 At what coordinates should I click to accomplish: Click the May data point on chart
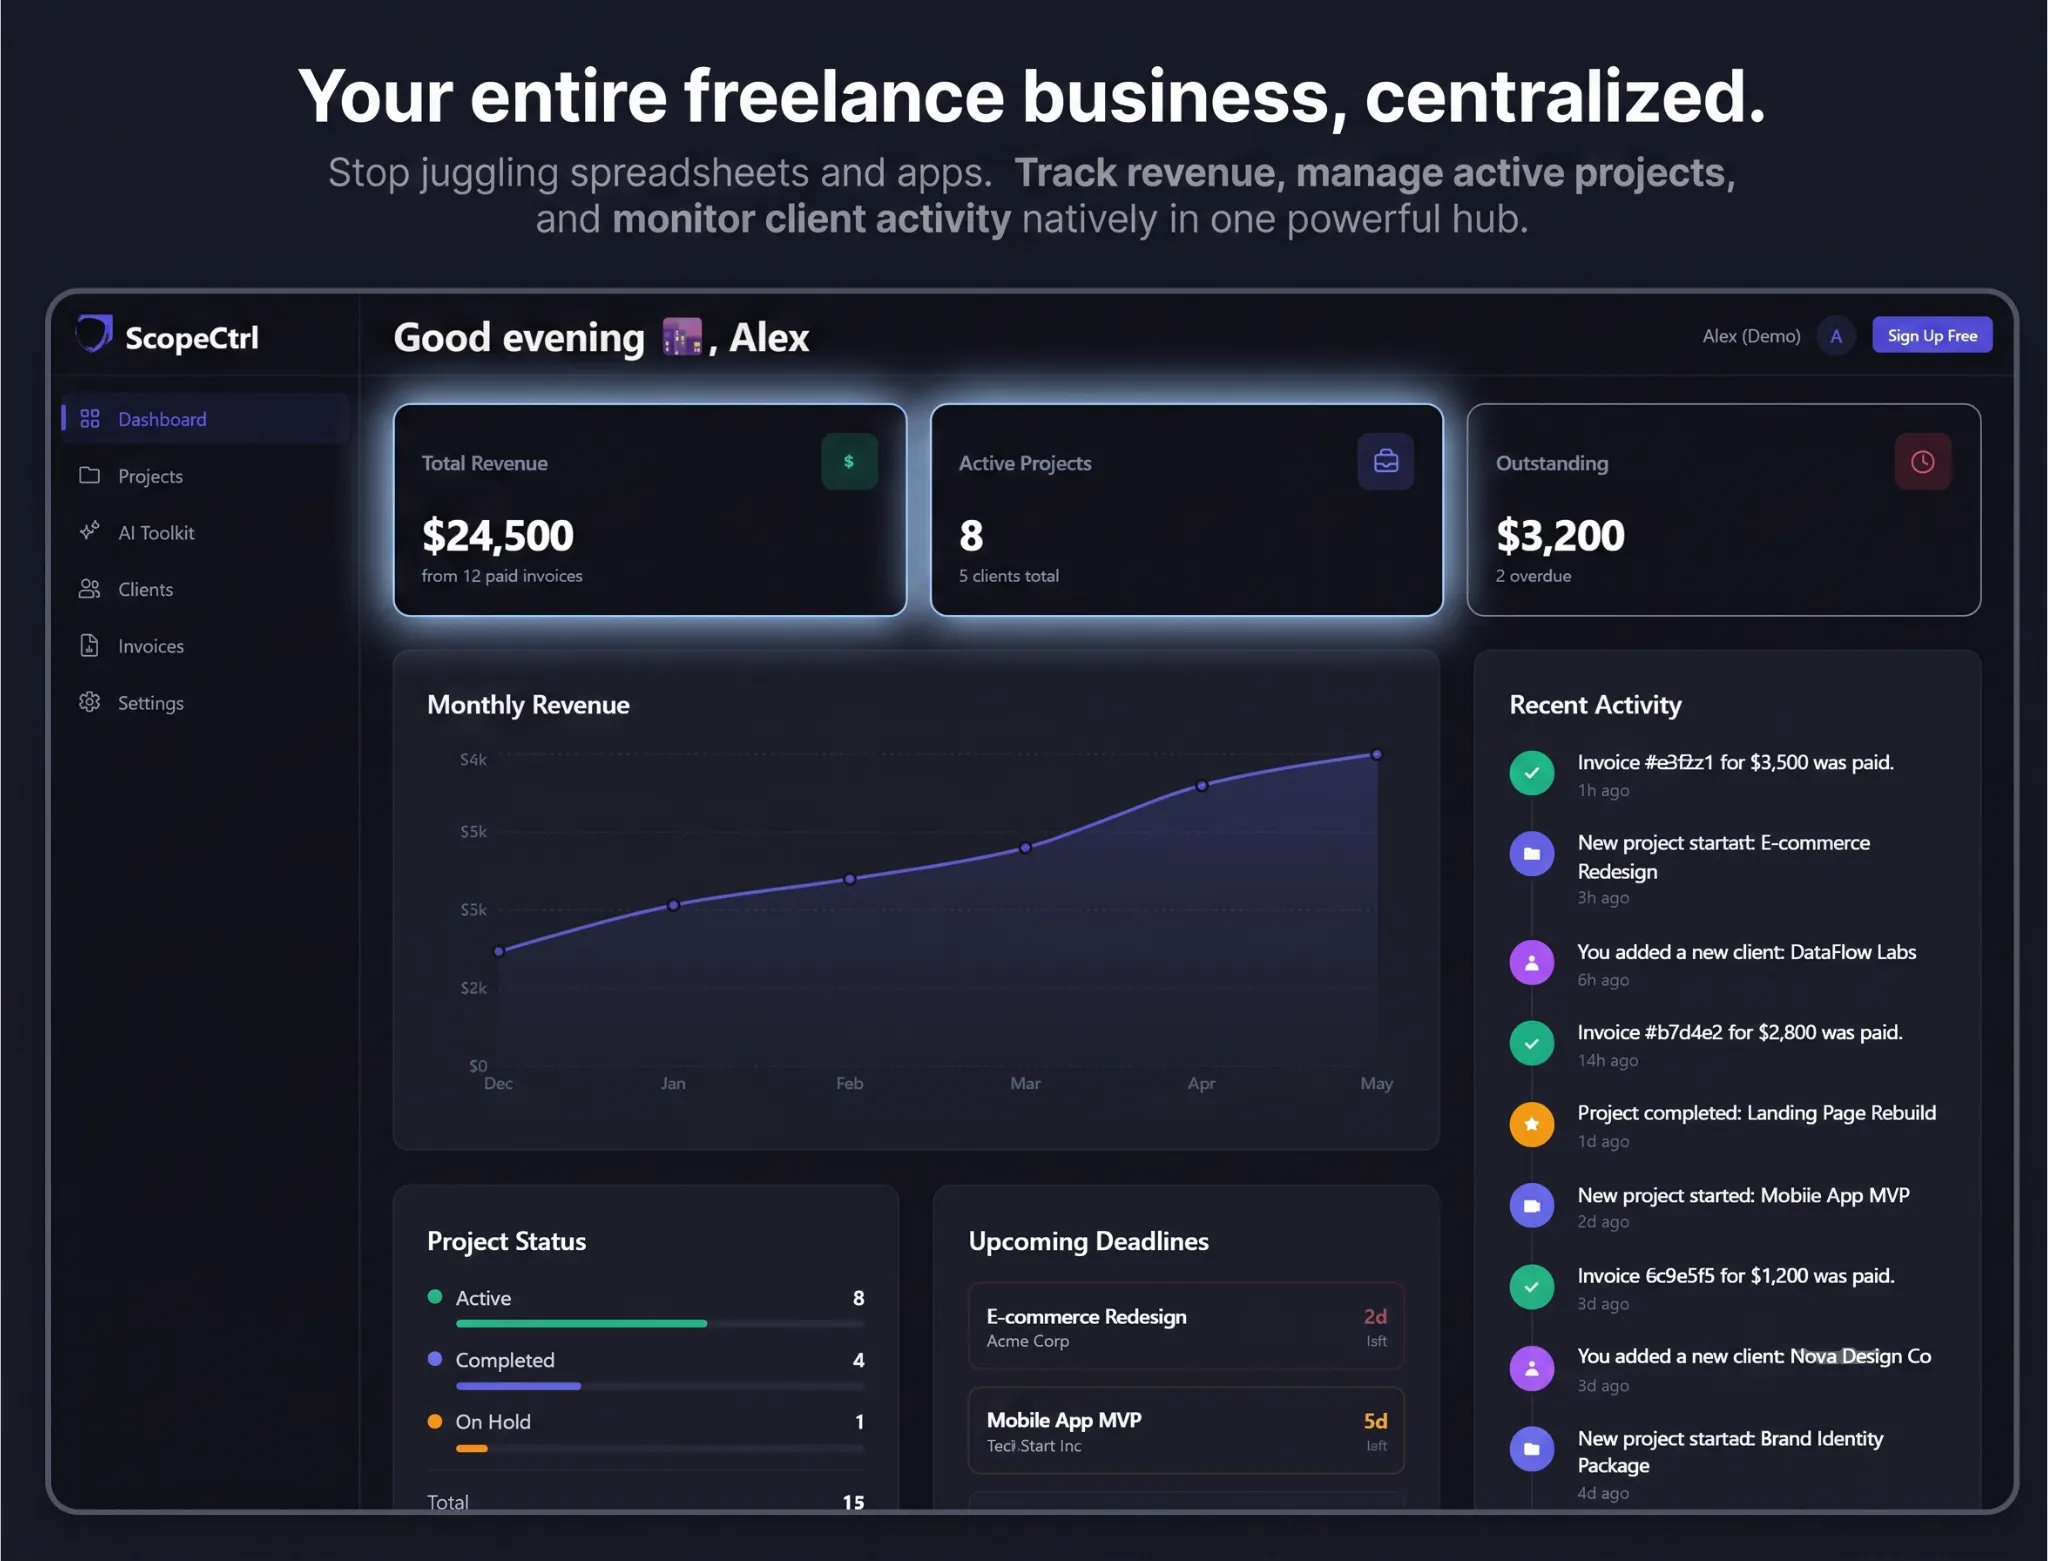(1377, 754)
